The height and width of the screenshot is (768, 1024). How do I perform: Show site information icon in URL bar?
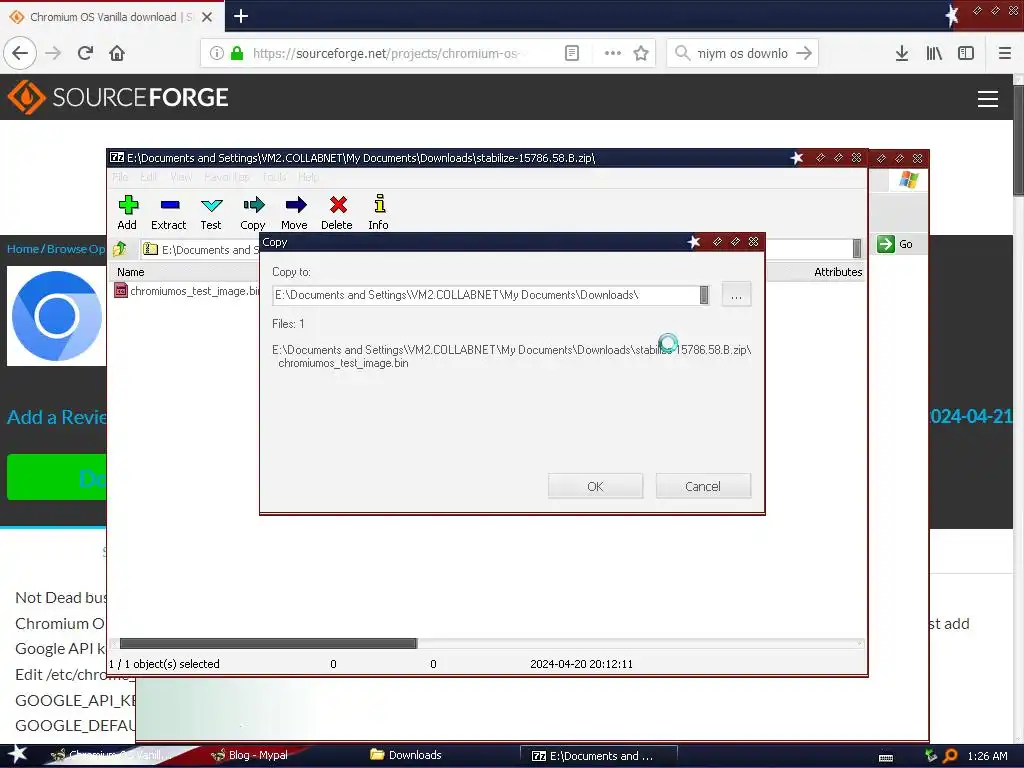[x=216, y=54]
